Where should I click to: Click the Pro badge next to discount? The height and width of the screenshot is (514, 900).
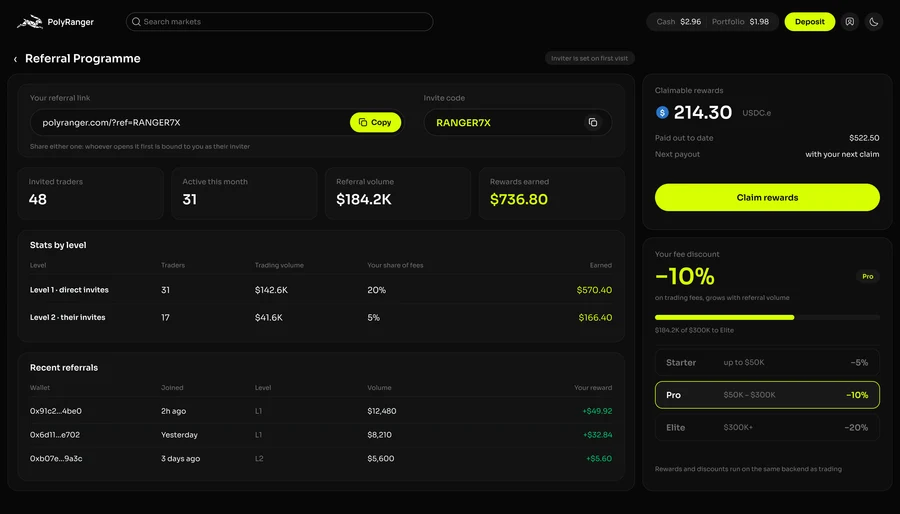[867, 277]
